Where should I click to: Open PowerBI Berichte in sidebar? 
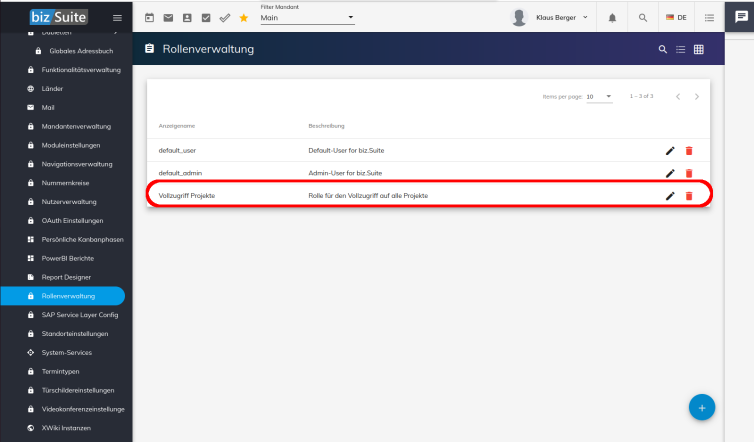pyautogui.click(x=68, y=258)
